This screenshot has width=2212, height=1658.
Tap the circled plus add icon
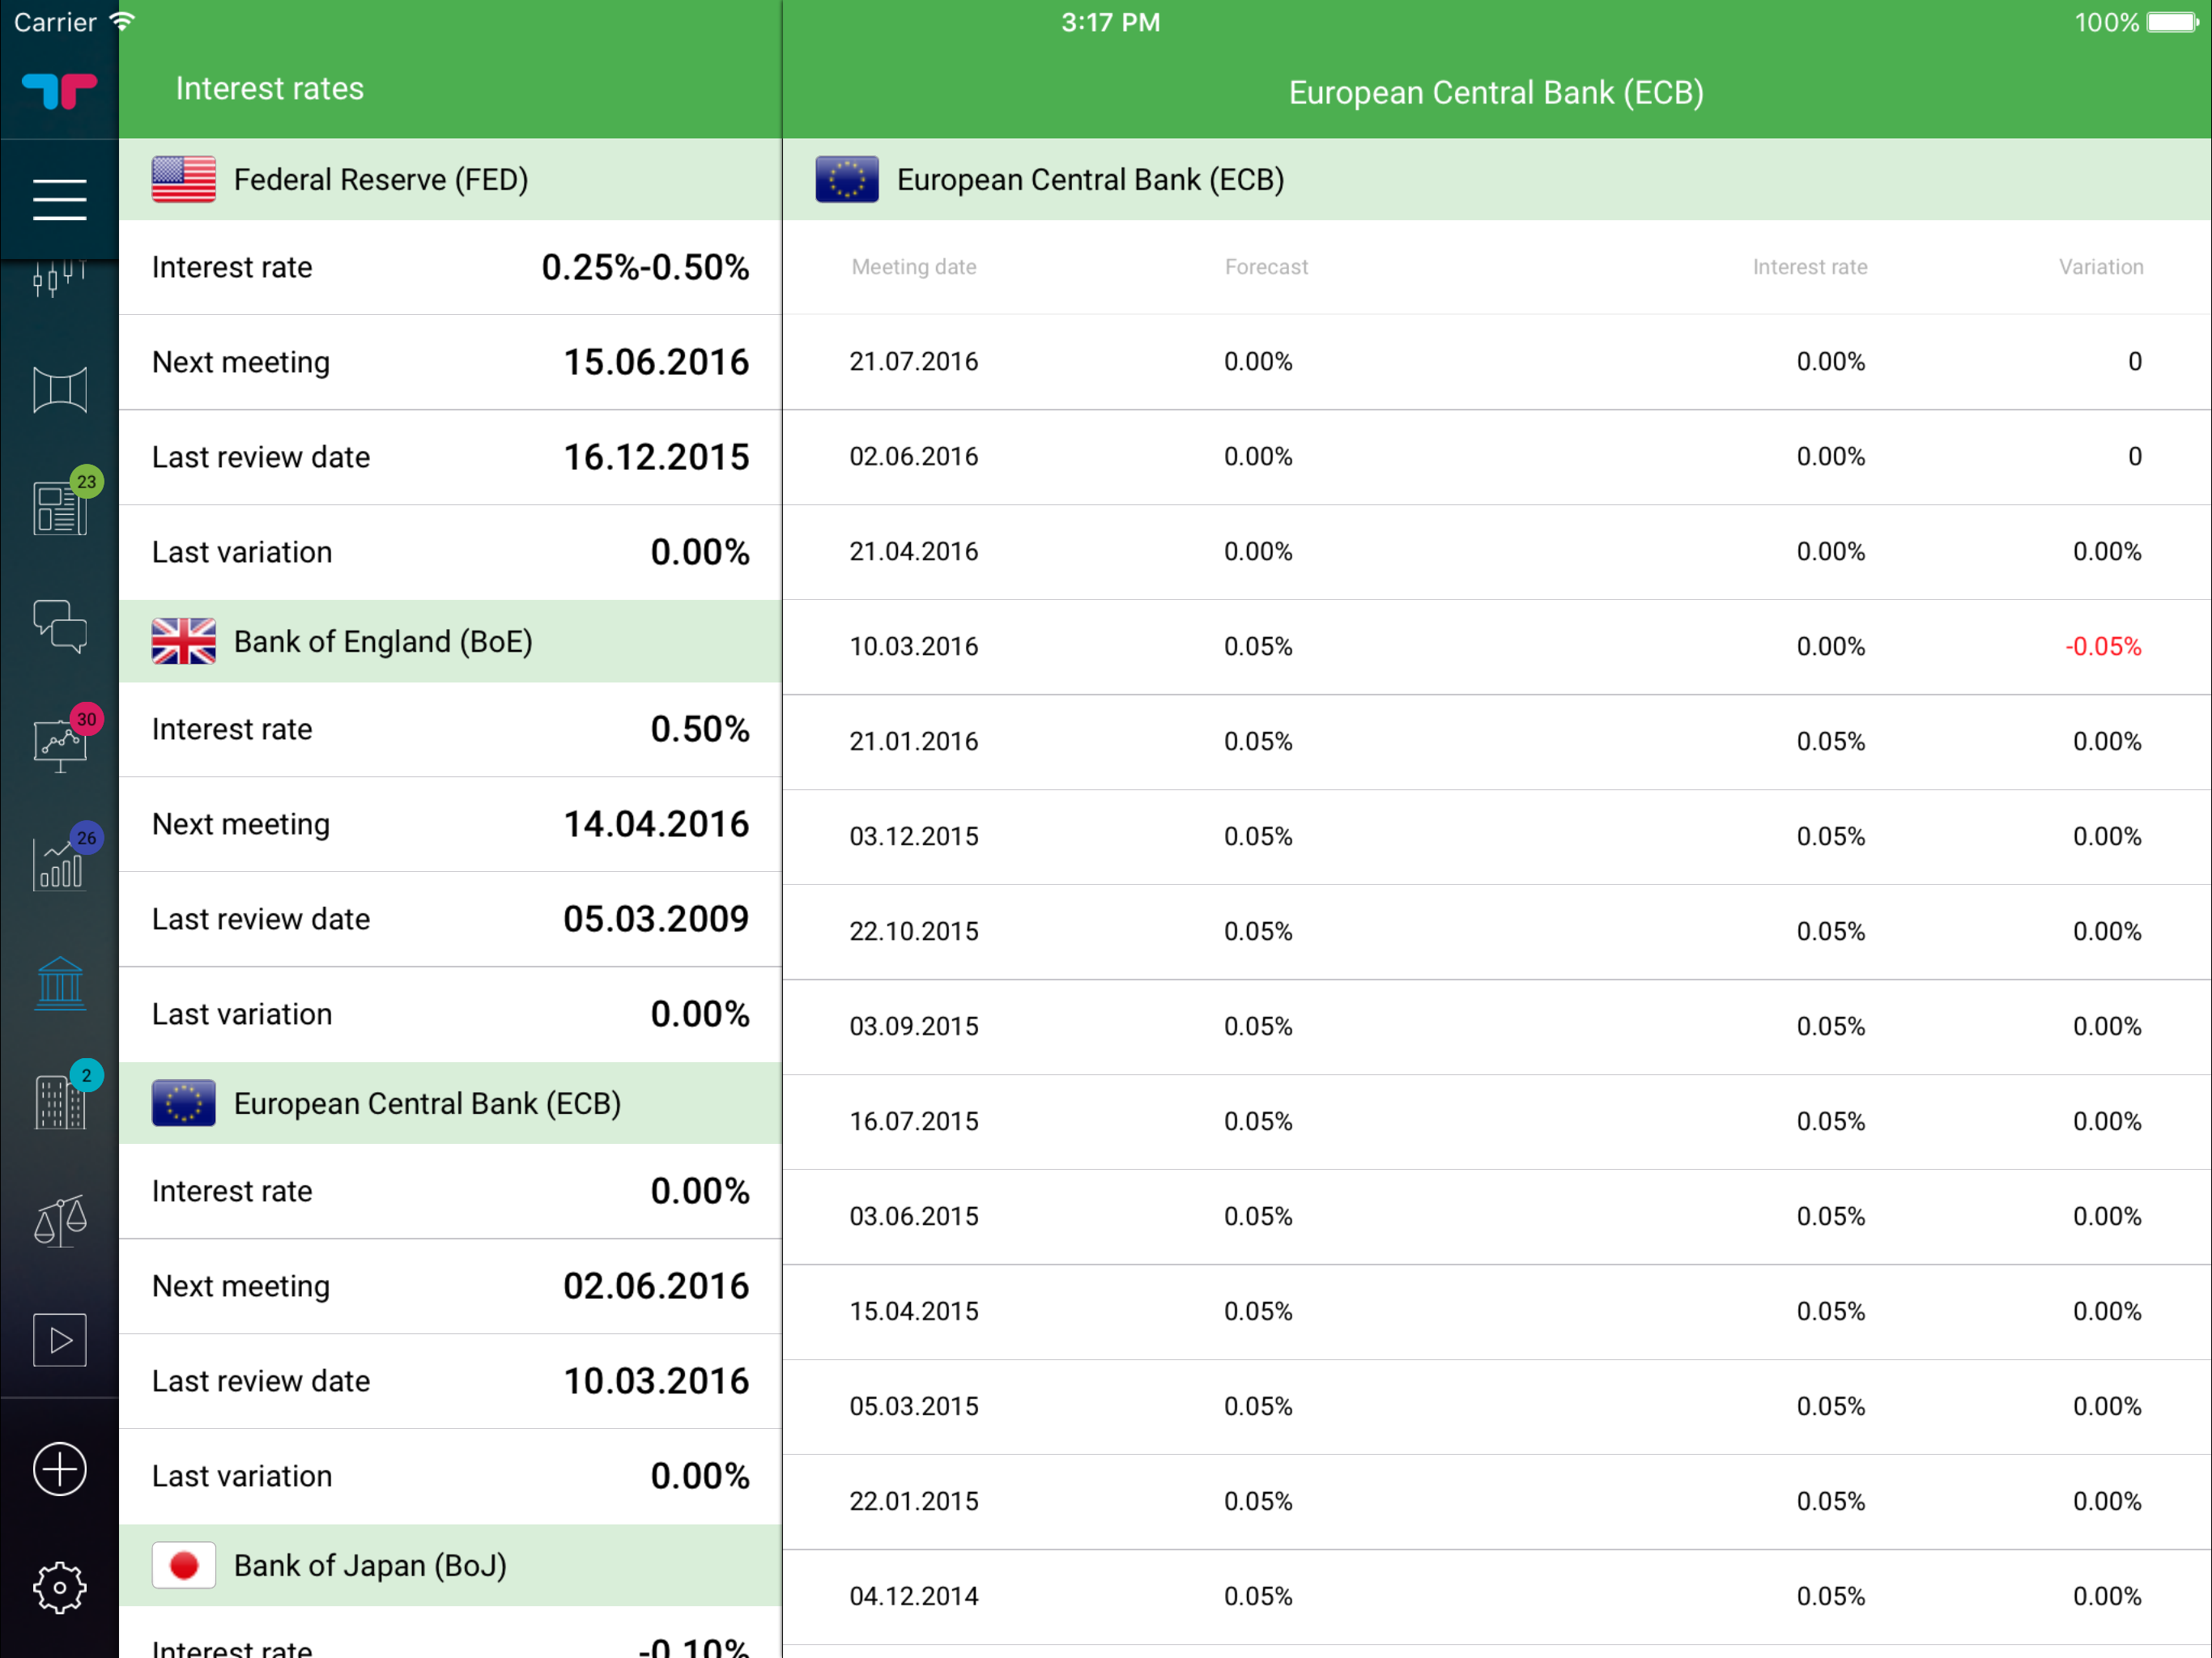pos(59,1469)
